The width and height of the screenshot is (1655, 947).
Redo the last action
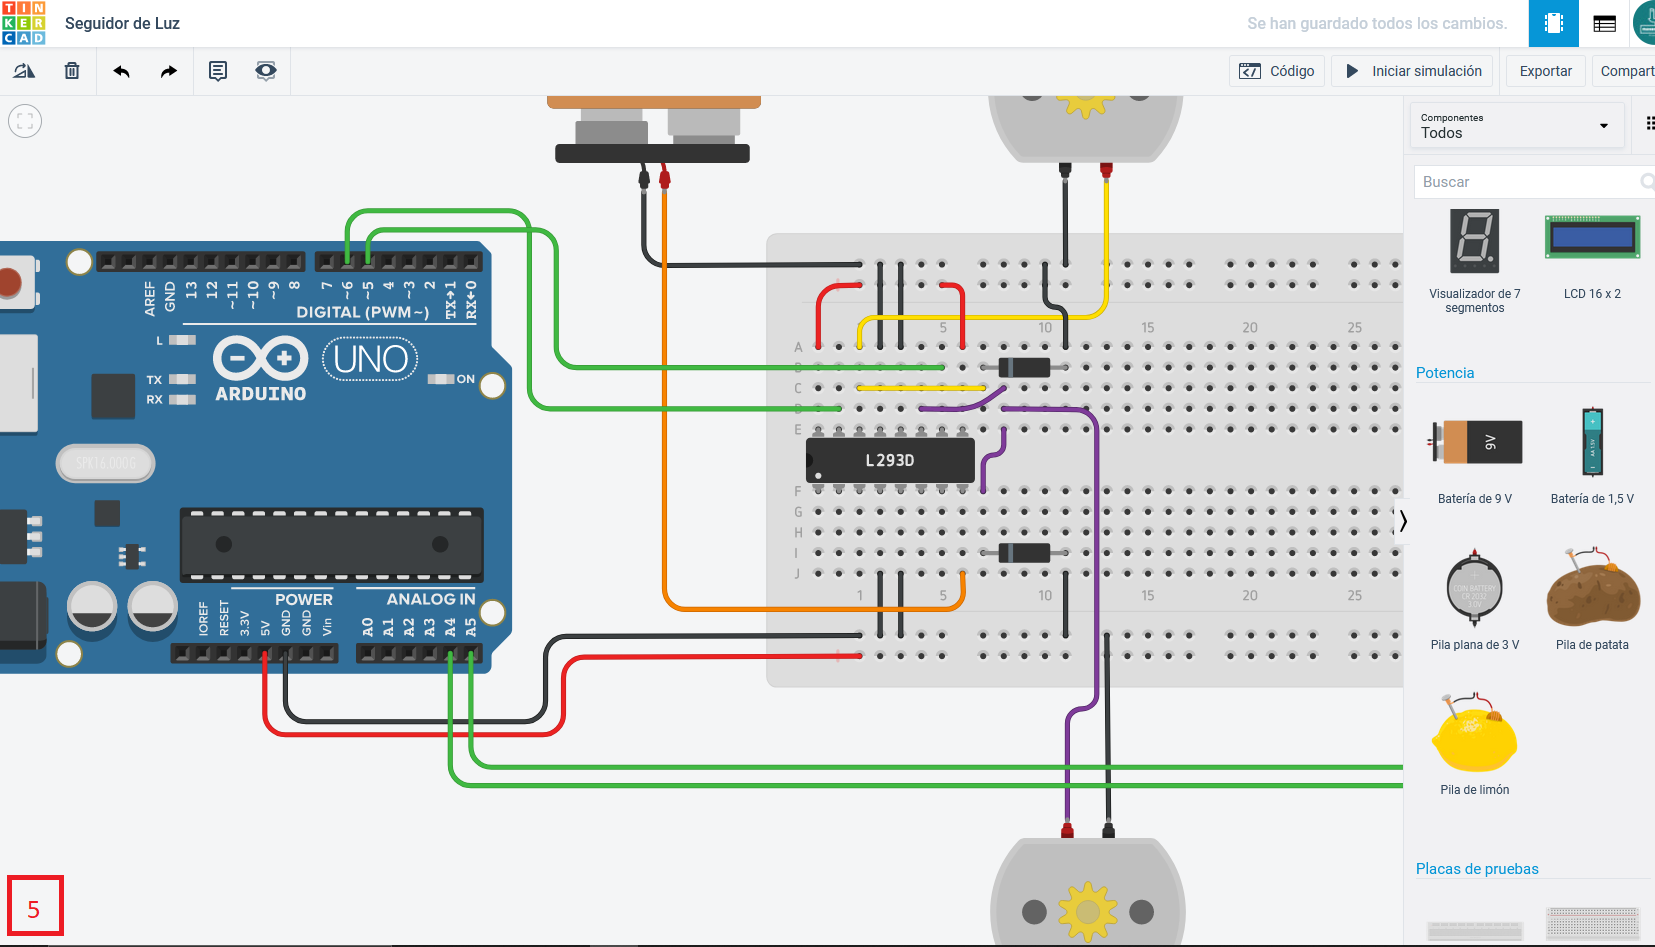click(x=169, y=71)
